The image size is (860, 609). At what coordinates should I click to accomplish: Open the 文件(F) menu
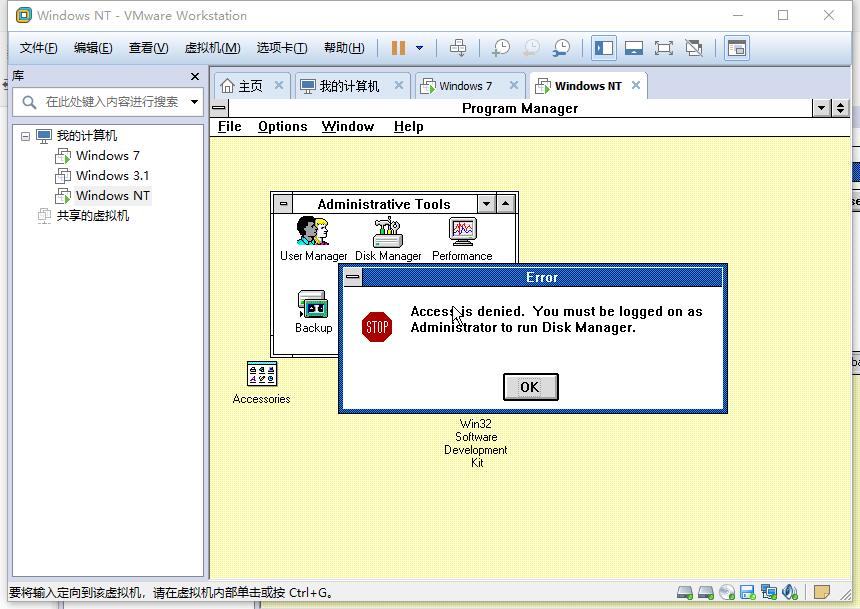click(x=38, y=48)
